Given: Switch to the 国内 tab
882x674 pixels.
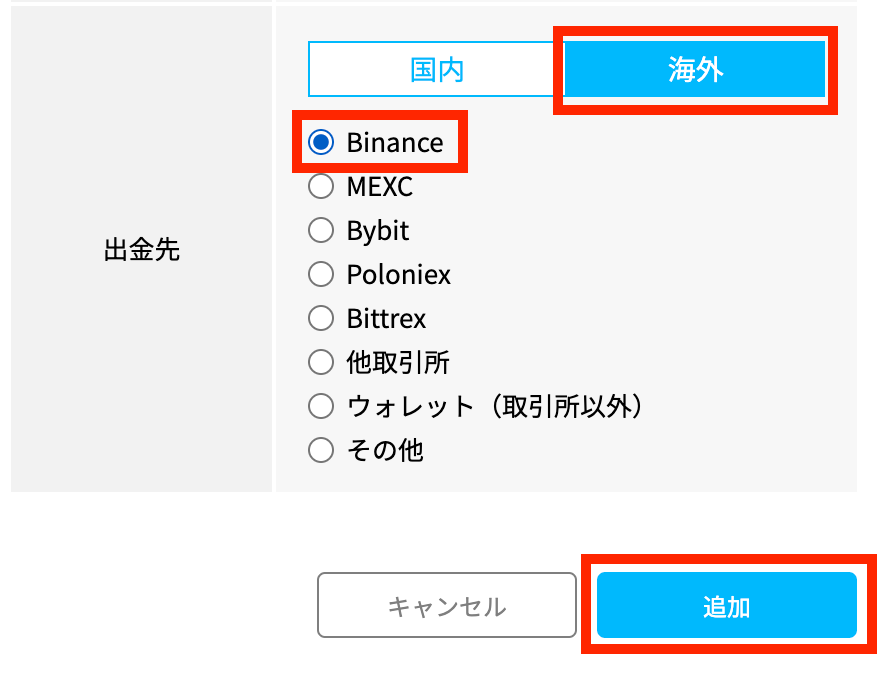Looking at the screenshot, I should 437,69.
